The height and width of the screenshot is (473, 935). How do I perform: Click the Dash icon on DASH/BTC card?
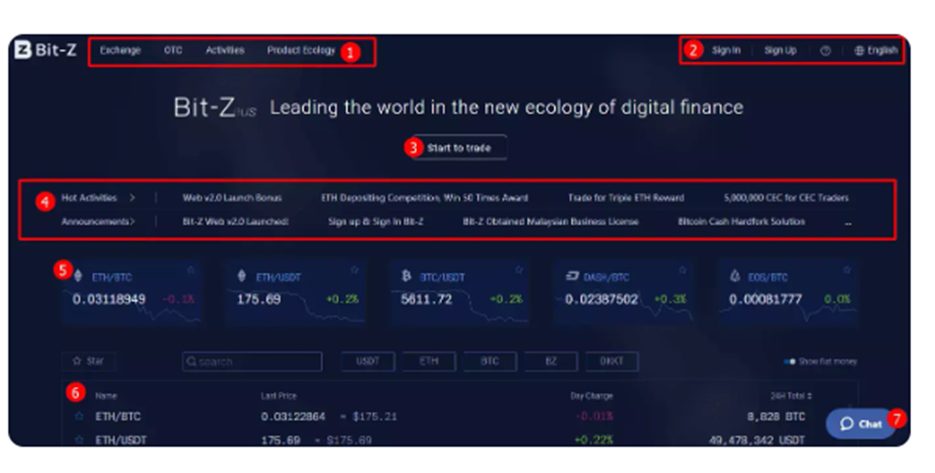coord(572,276)
